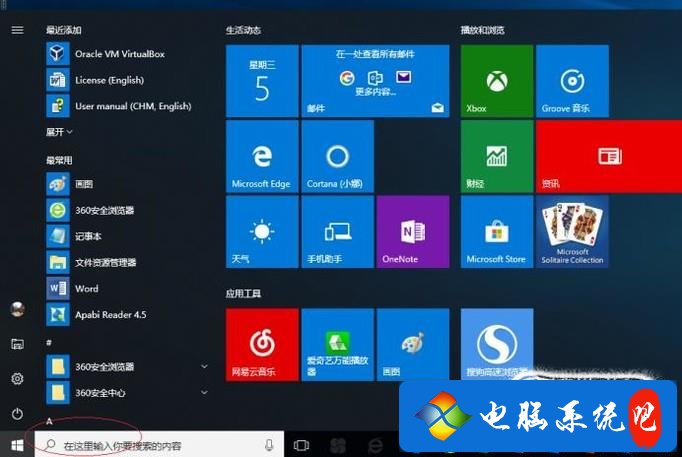
Task: Click the 最近添加 section label
Action: (x=64, y=30)
